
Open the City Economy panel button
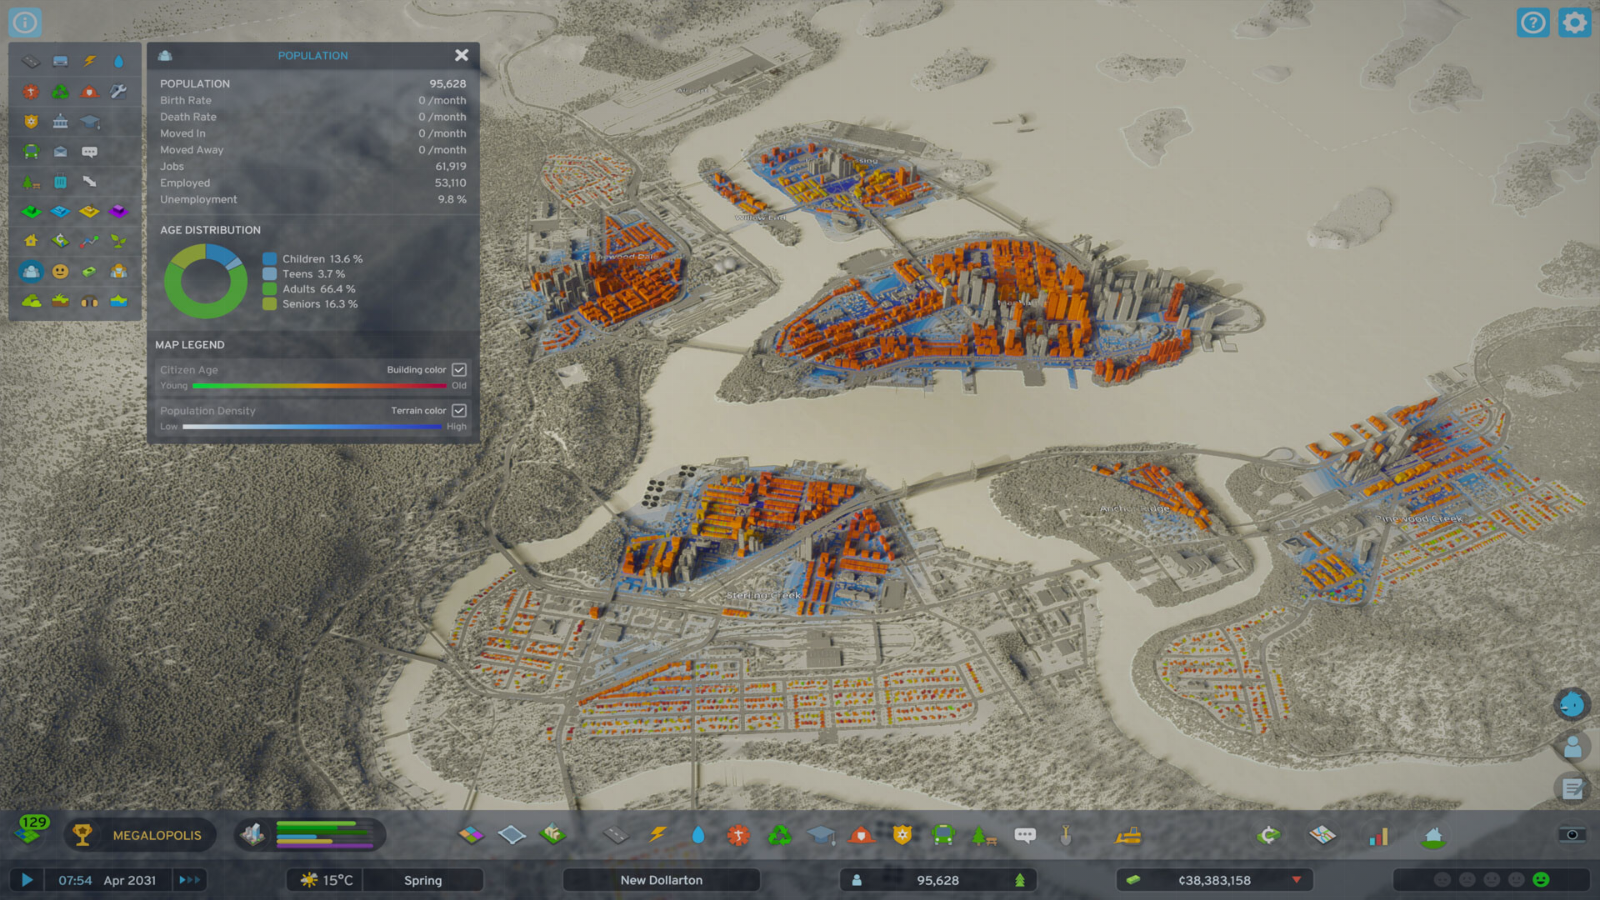[x=1269, y=835]
